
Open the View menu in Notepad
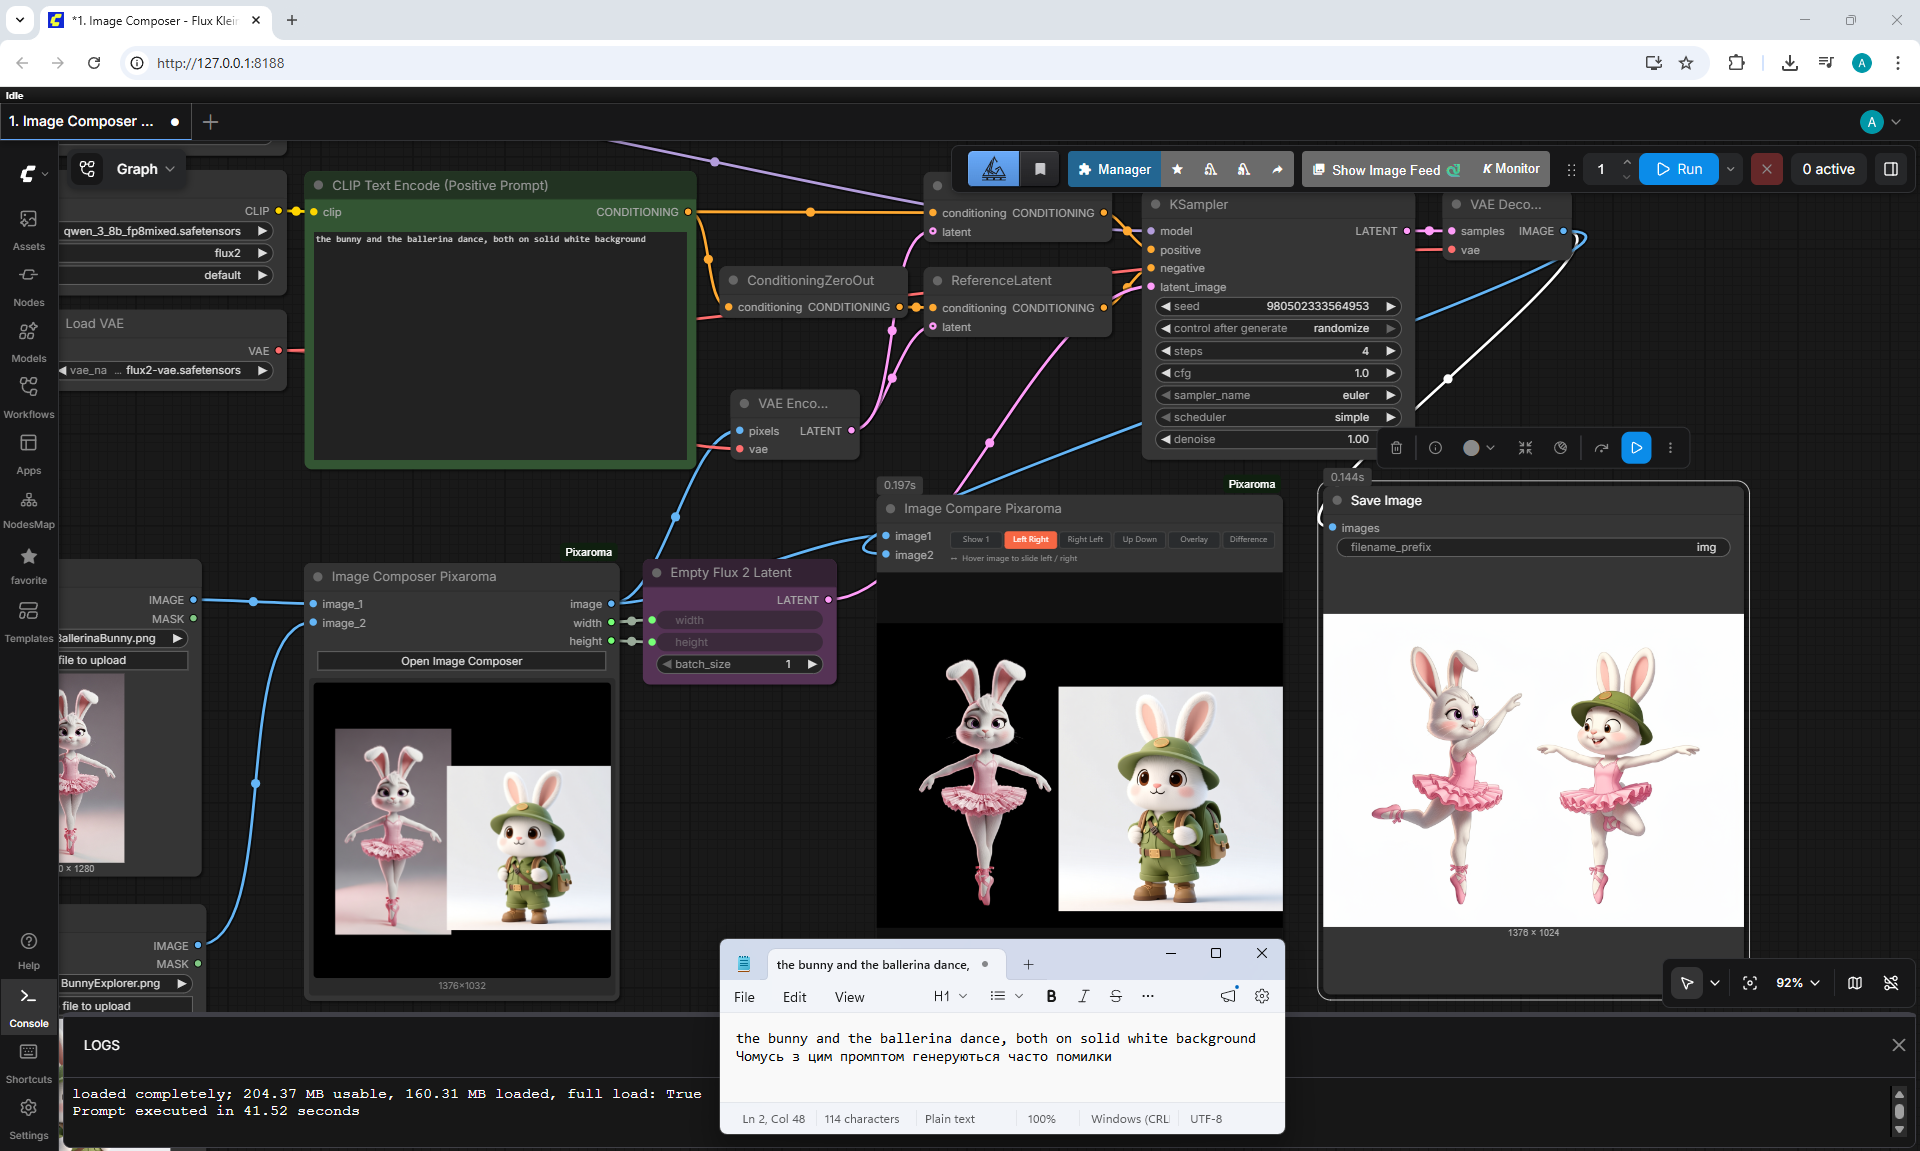849,997
